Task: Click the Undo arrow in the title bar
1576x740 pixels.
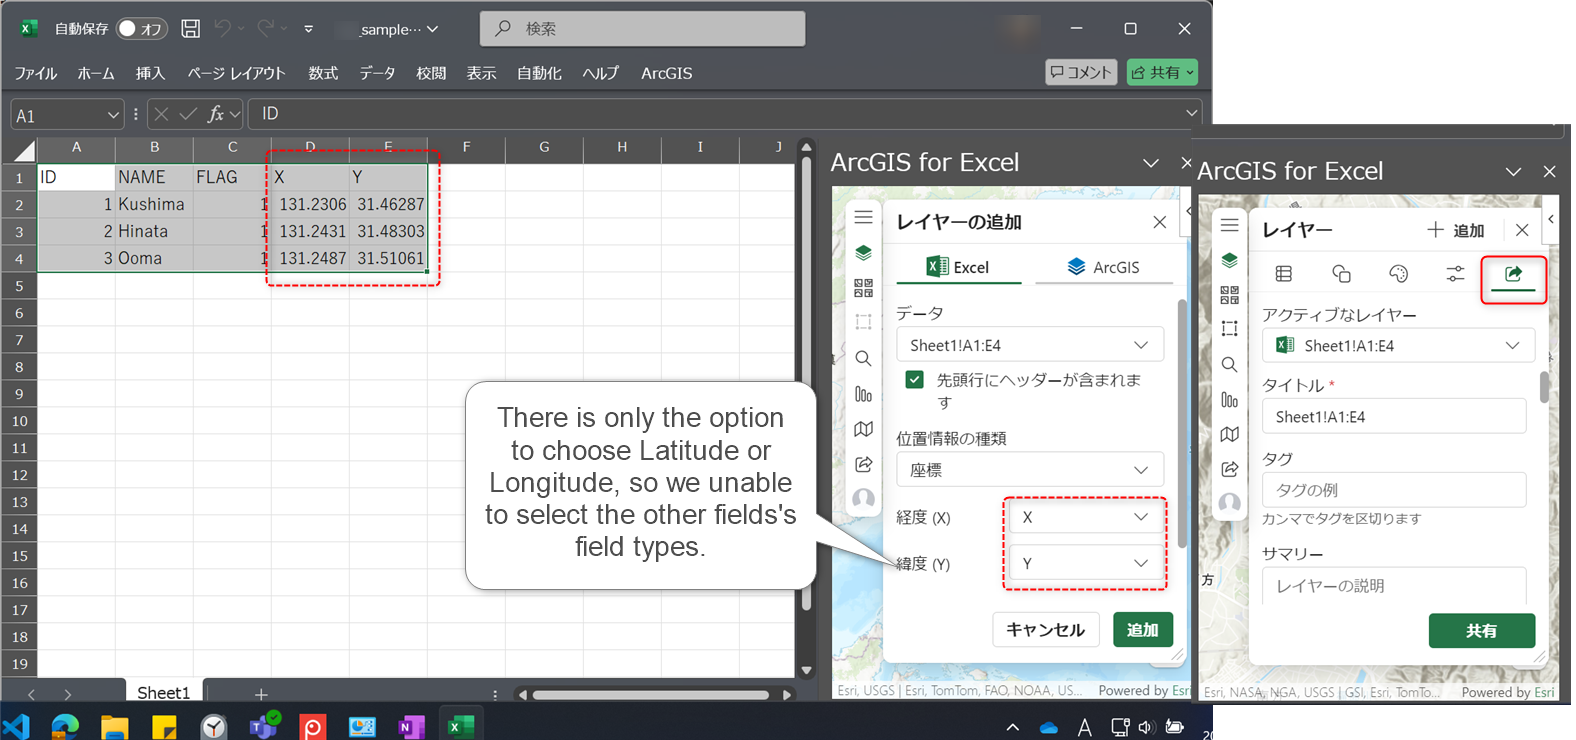Action: coord(222,29)
